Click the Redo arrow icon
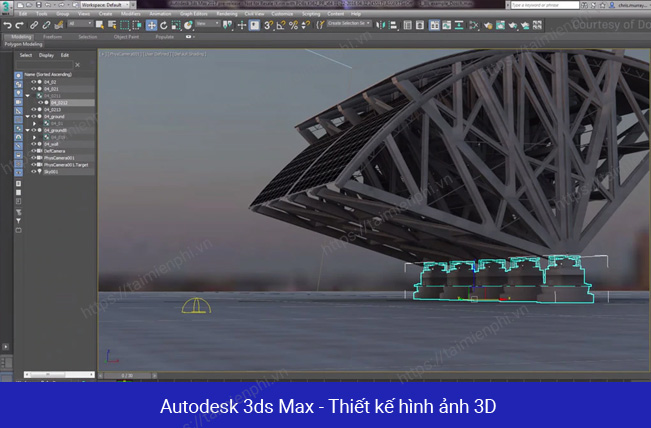The width and height of the screenshot is (651, 428). tap(19, 25)
